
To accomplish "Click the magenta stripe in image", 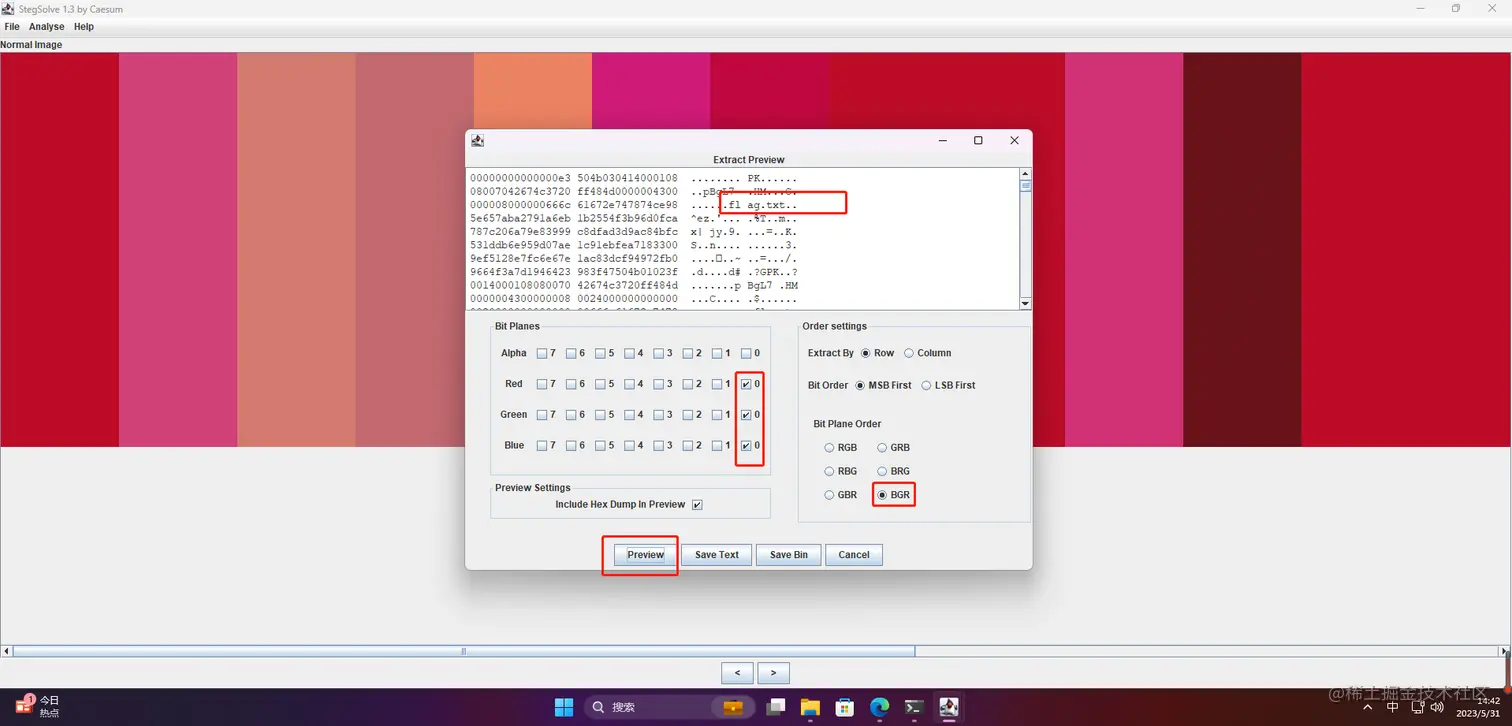I will [x=651, y=90].
